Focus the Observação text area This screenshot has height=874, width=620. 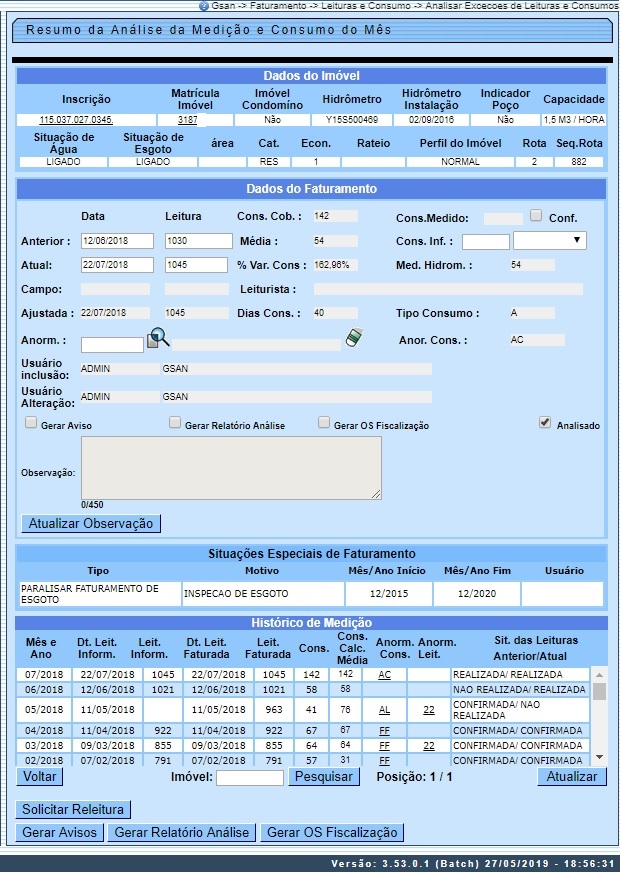click(231, 467)
